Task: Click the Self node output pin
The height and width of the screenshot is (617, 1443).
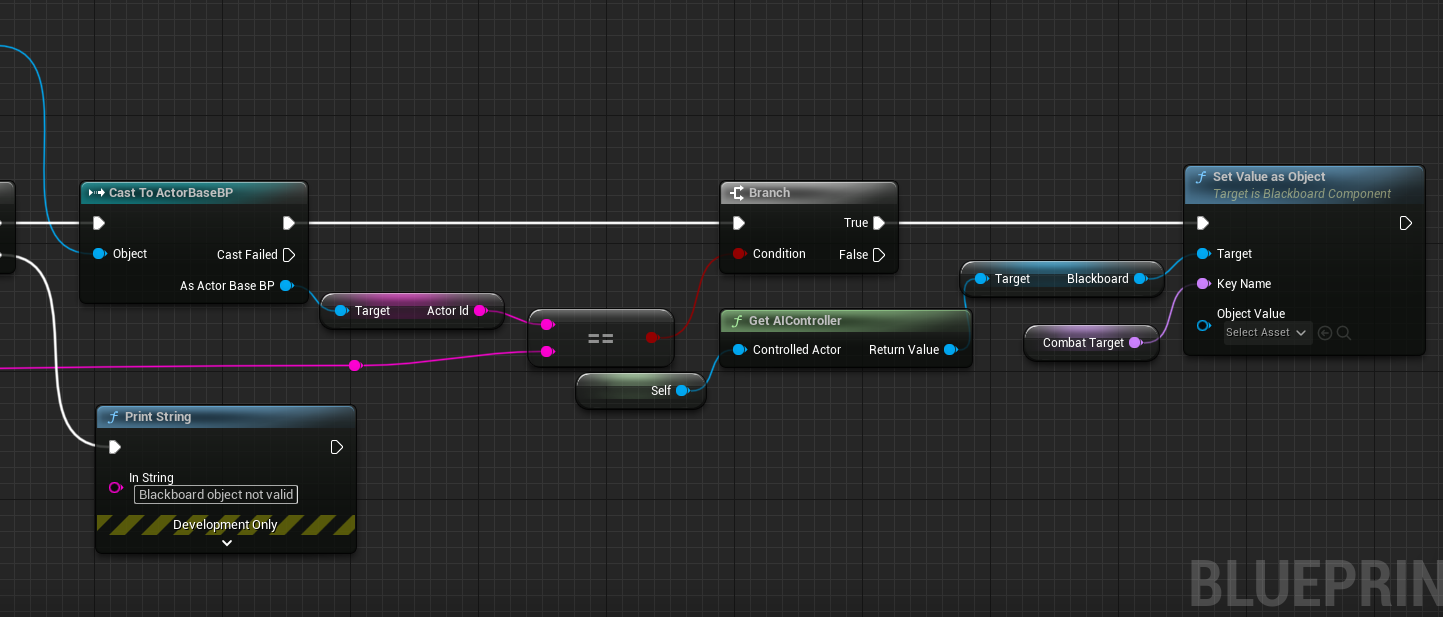Action: tap(682, 391)
